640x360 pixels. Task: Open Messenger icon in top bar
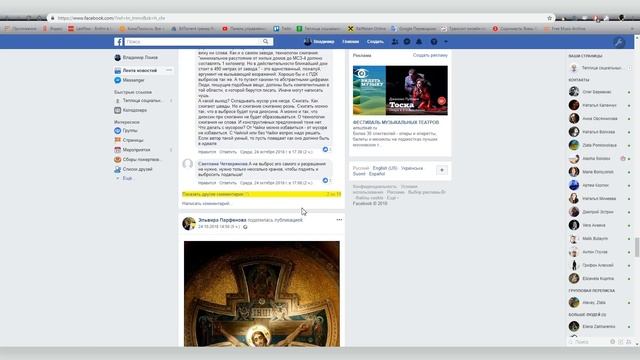click(x=407, y=42)
